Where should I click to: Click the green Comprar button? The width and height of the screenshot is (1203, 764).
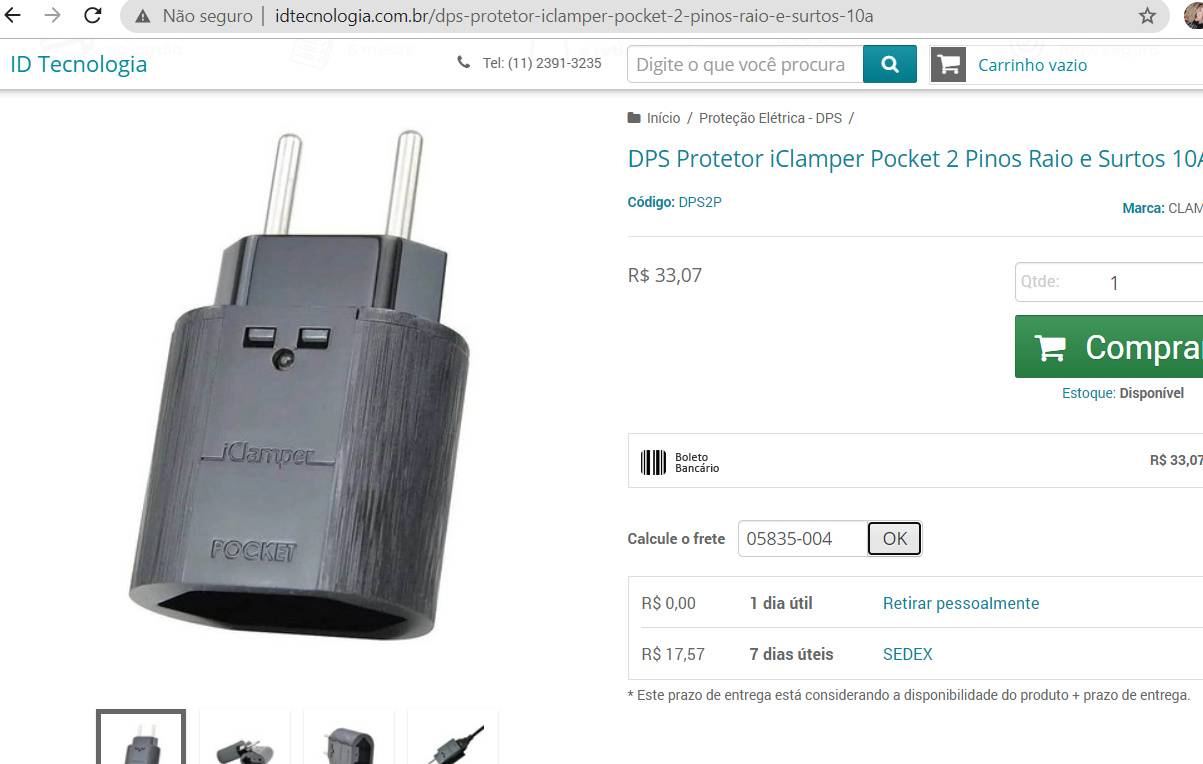pos(1109,347)
